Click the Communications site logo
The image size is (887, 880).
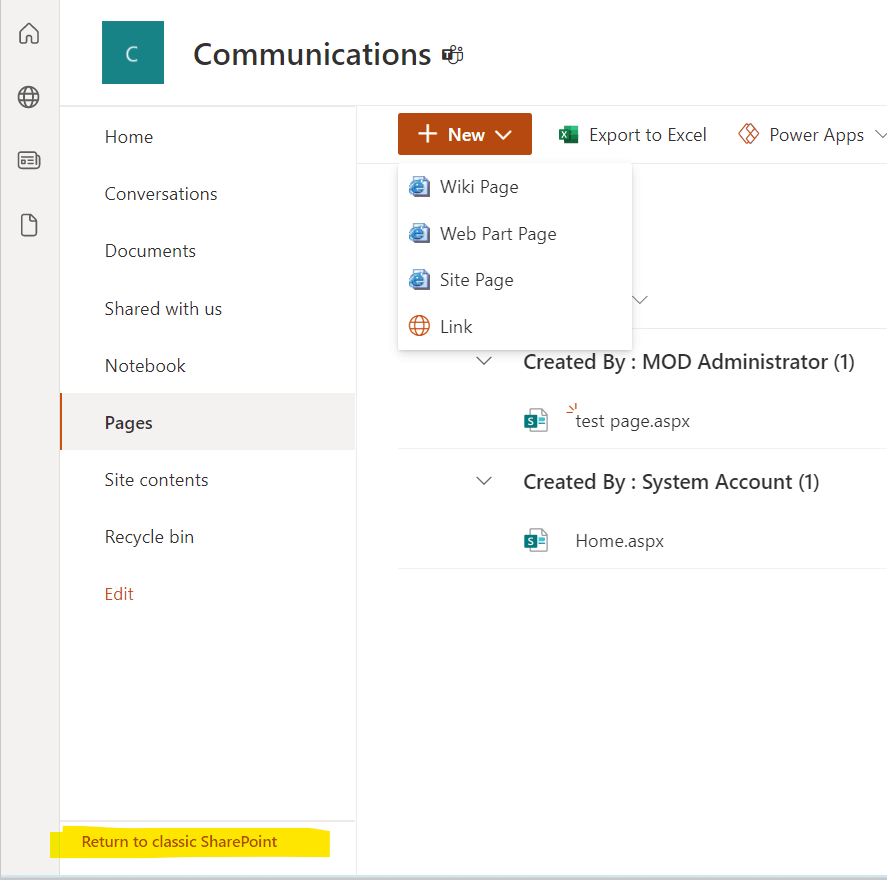pos(132,52)
